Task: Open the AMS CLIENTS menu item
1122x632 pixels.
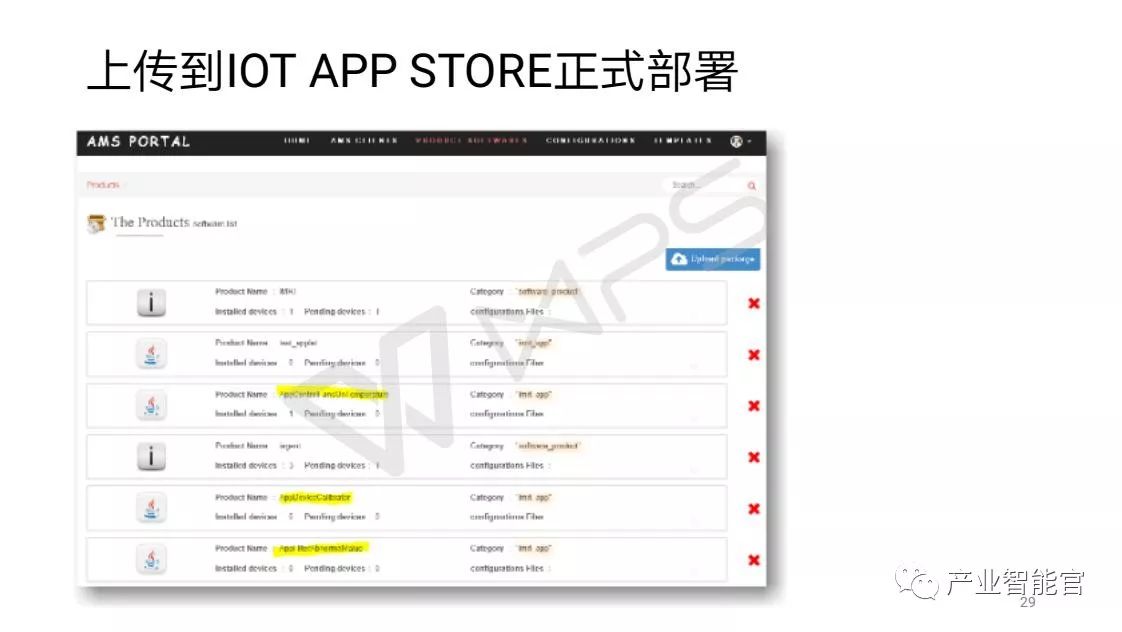Action: [364, 141]
